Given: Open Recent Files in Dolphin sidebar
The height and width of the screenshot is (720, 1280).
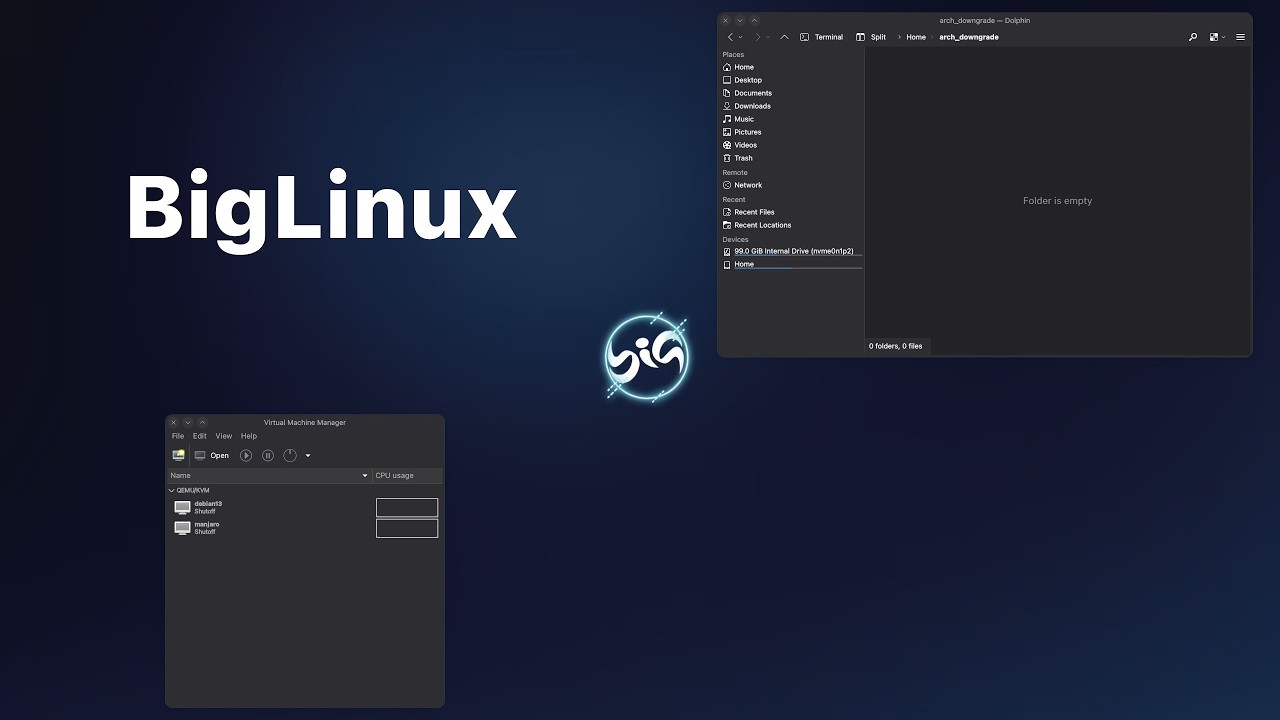Looking at the screenshot, I should [791, 212].
